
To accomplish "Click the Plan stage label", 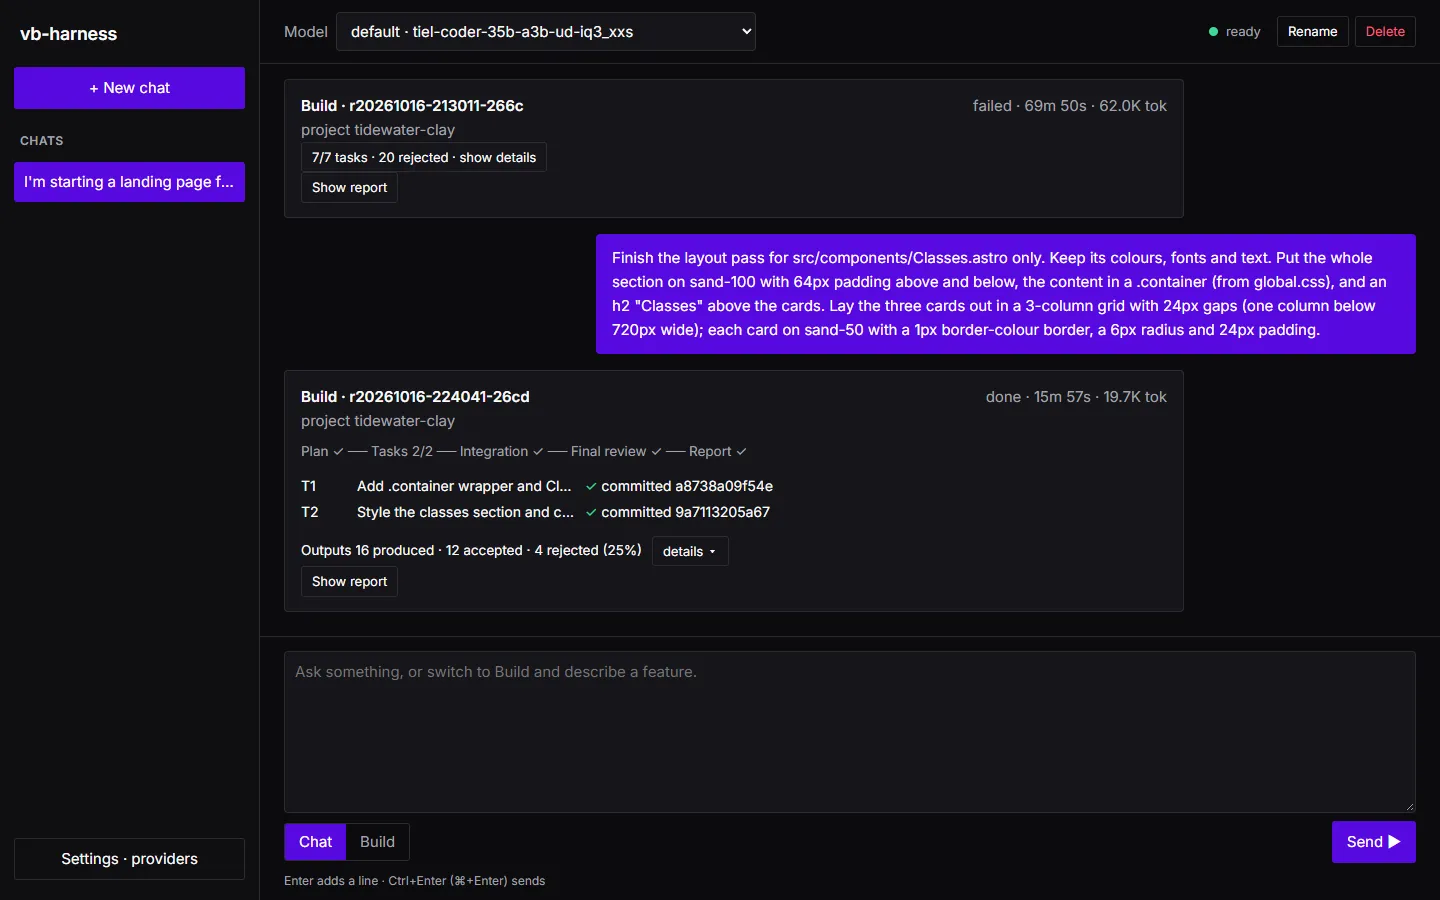I will coord(314,452).
